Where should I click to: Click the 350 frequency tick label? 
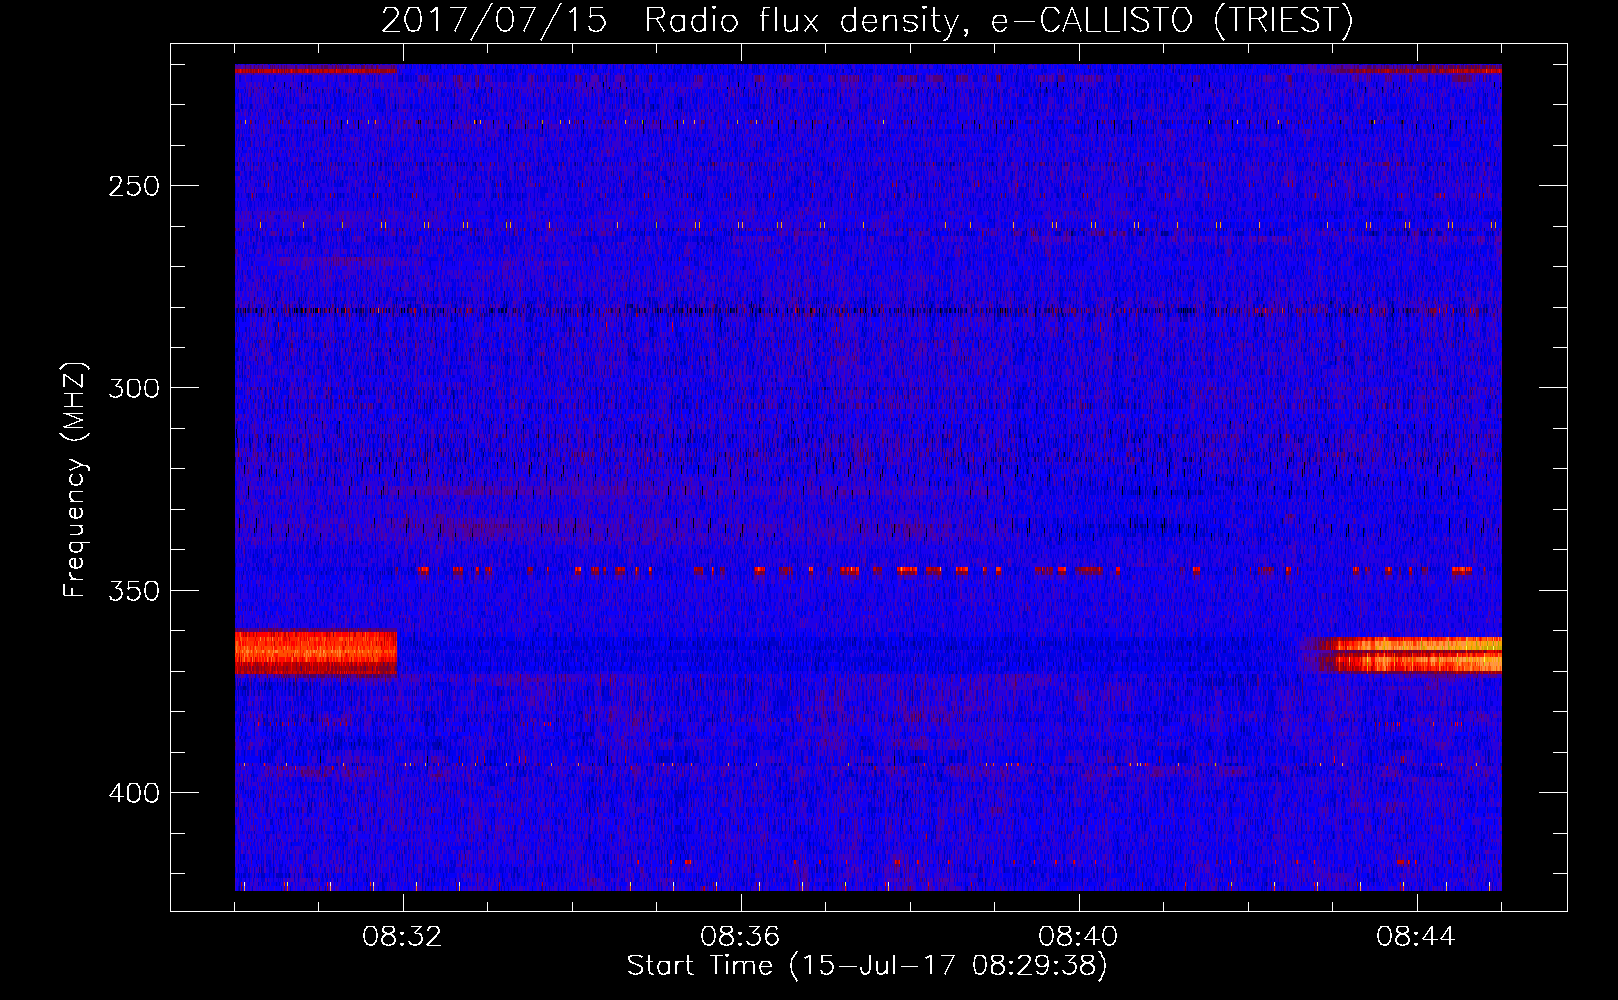(x=134, y=590)
